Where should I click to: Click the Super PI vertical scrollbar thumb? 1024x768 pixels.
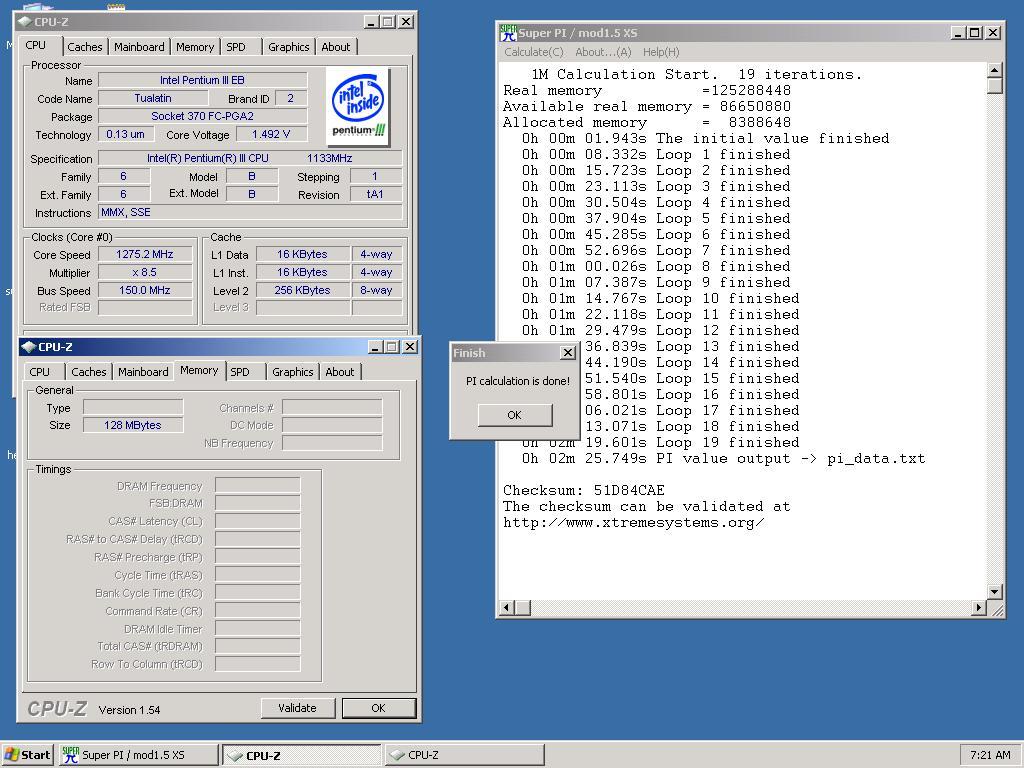tap(995, 86)
